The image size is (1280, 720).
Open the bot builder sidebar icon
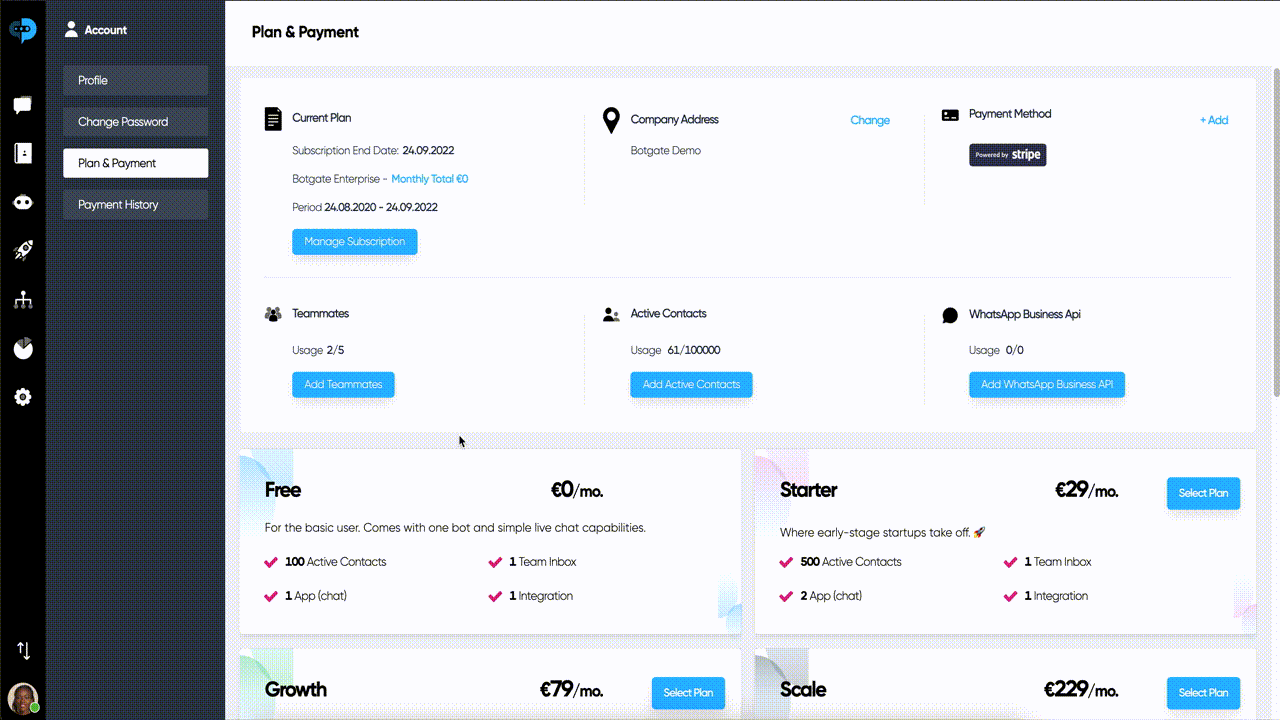point(22,202)
